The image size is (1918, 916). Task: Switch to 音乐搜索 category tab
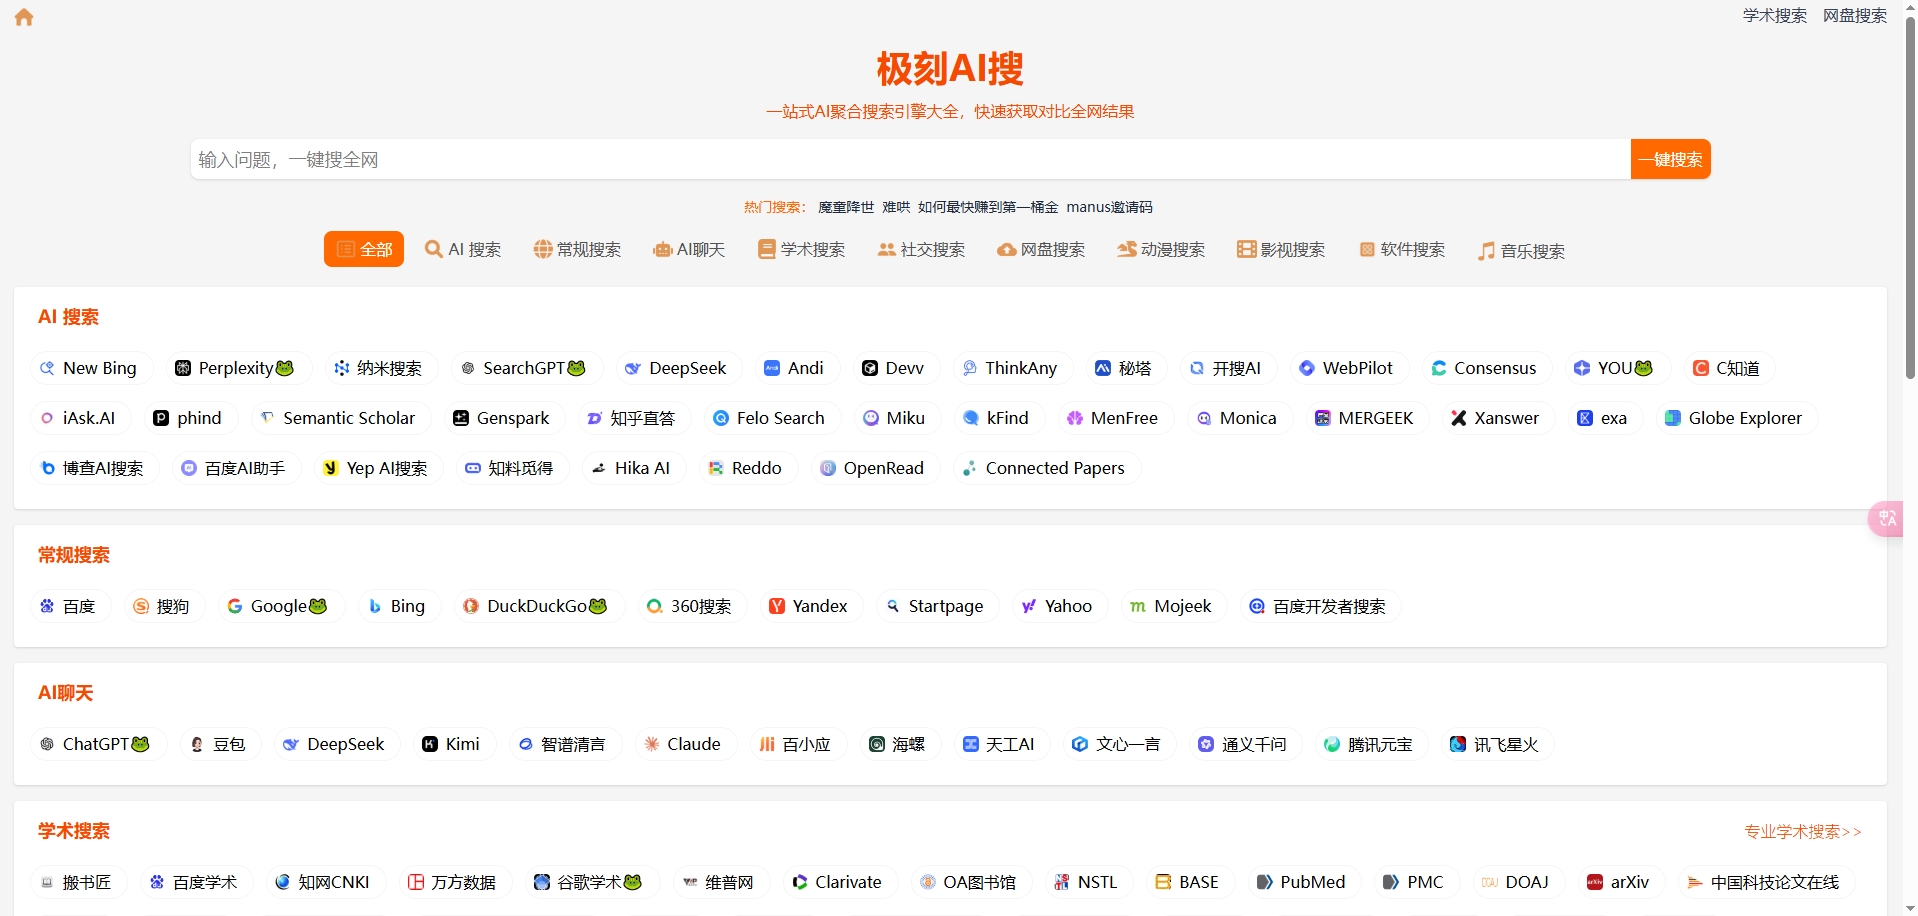pos(1521,250)
